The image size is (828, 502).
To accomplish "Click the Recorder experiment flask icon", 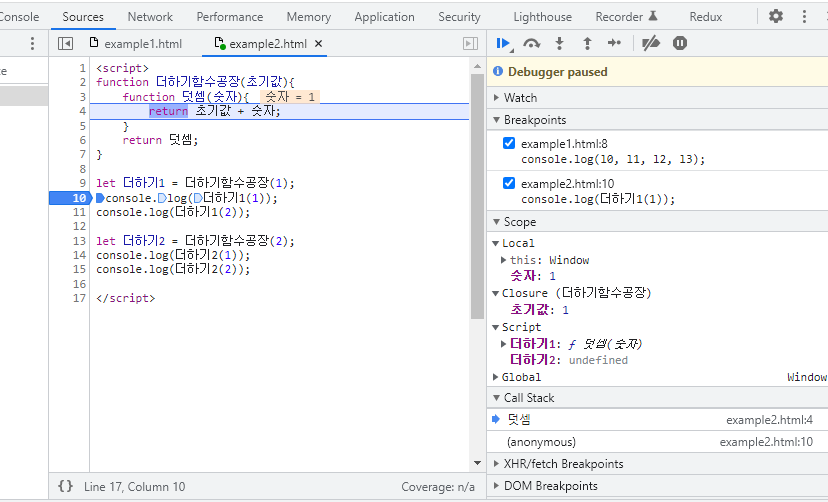I will point(653,16).
